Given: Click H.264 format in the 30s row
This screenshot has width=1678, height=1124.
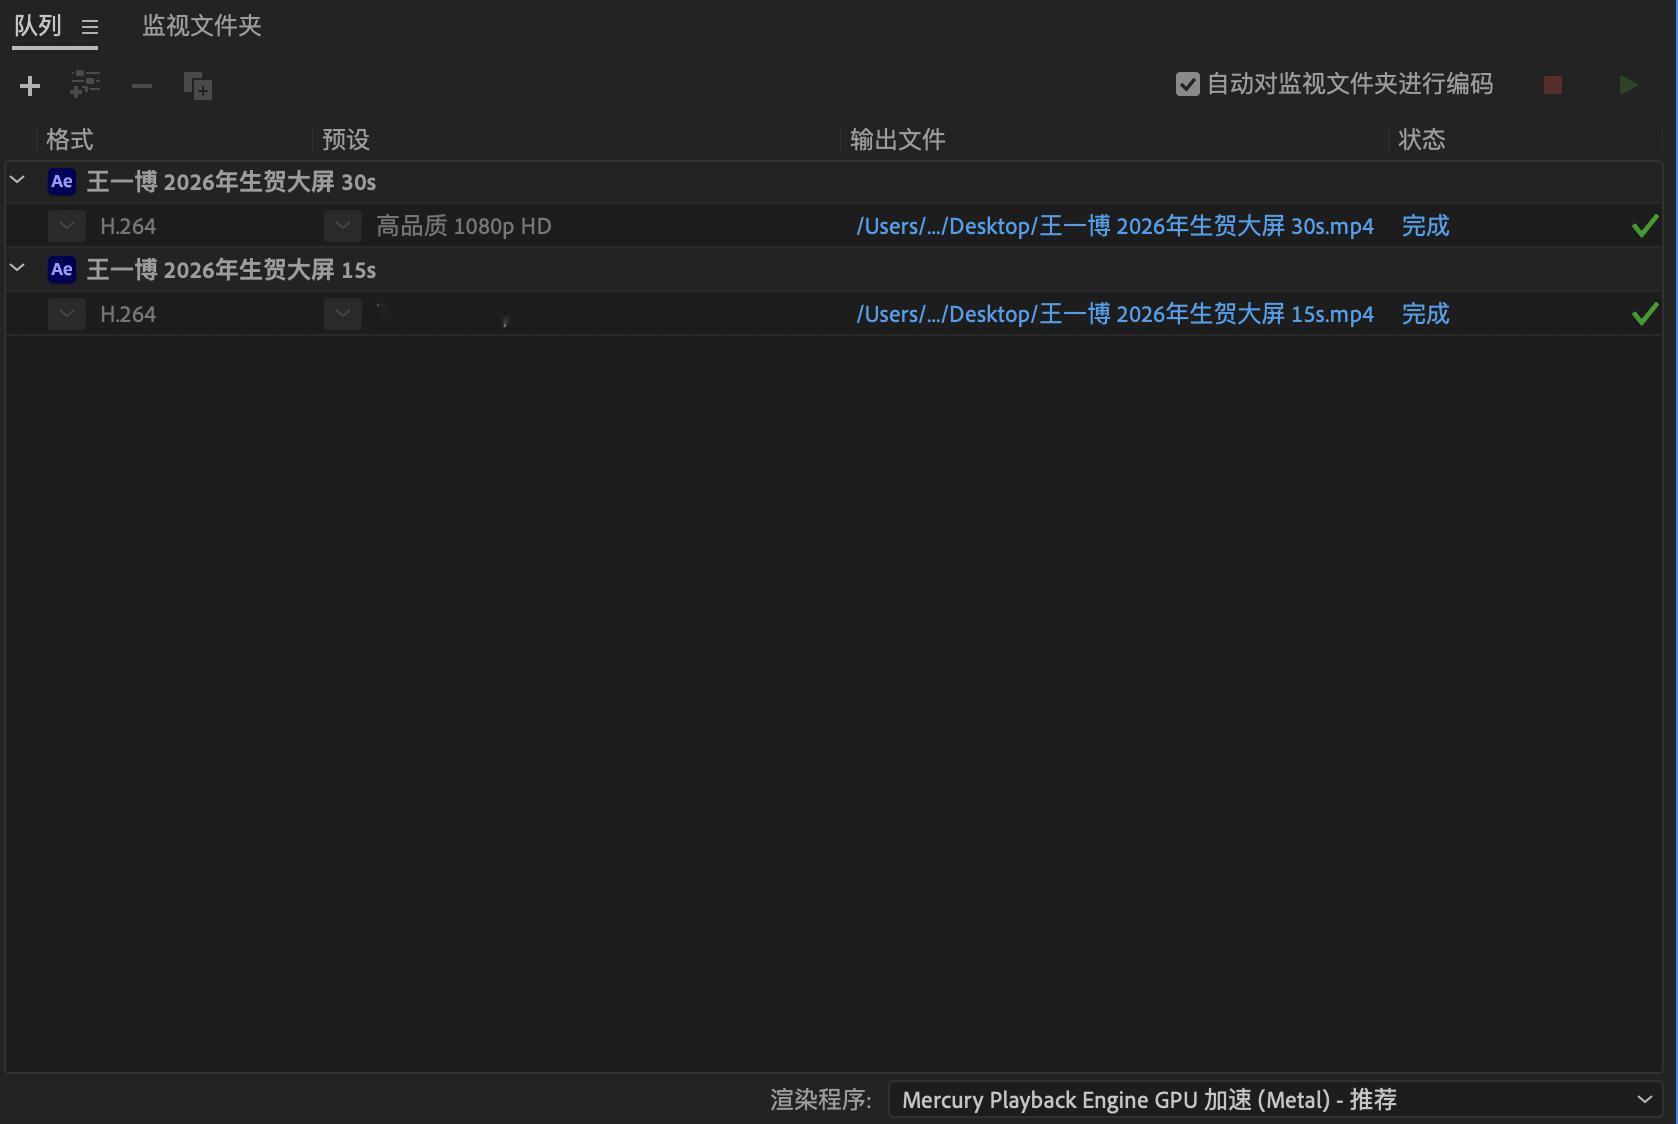Looking at the screenshot, I should 128,226.
